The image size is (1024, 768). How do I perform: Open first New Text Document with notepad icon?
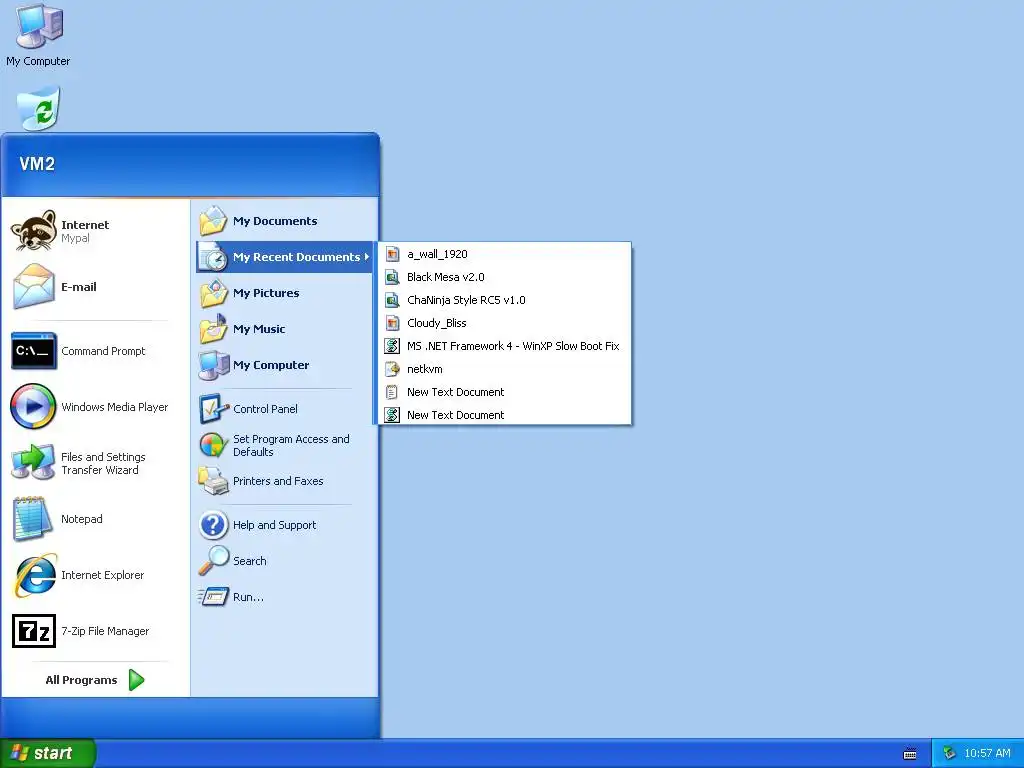tap(504, 392)
